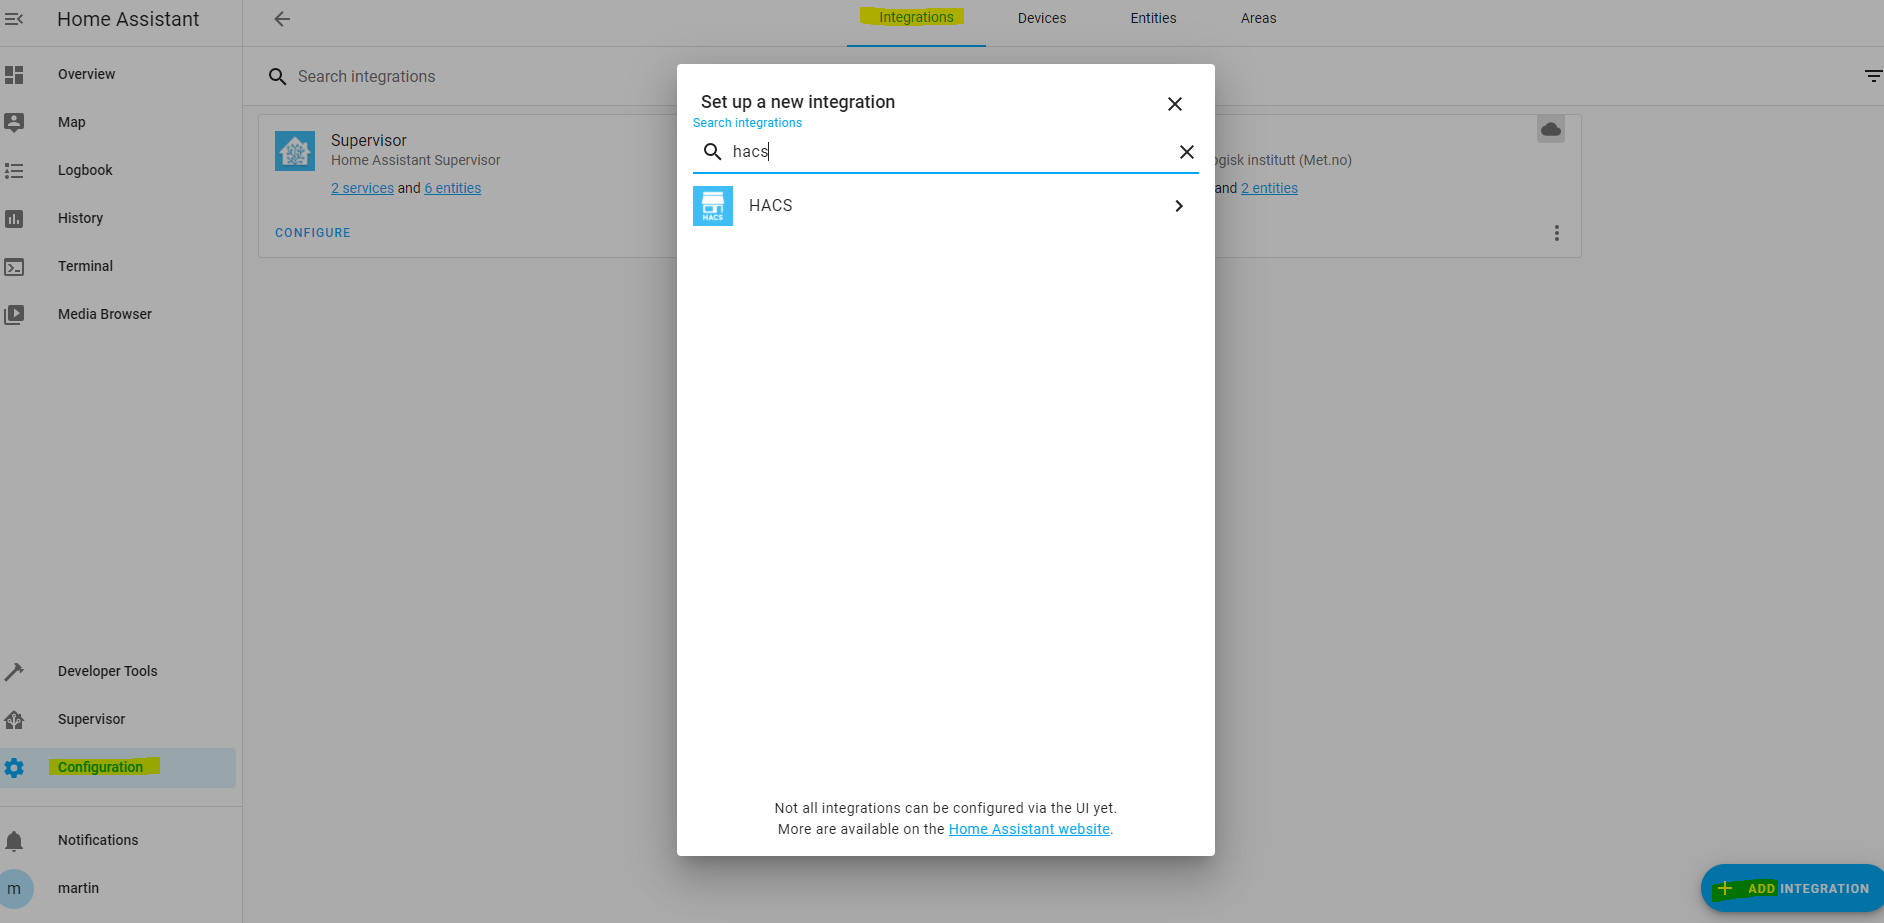Switch to the Devices tab
1884x923 pixels.
pos(1041,18)
